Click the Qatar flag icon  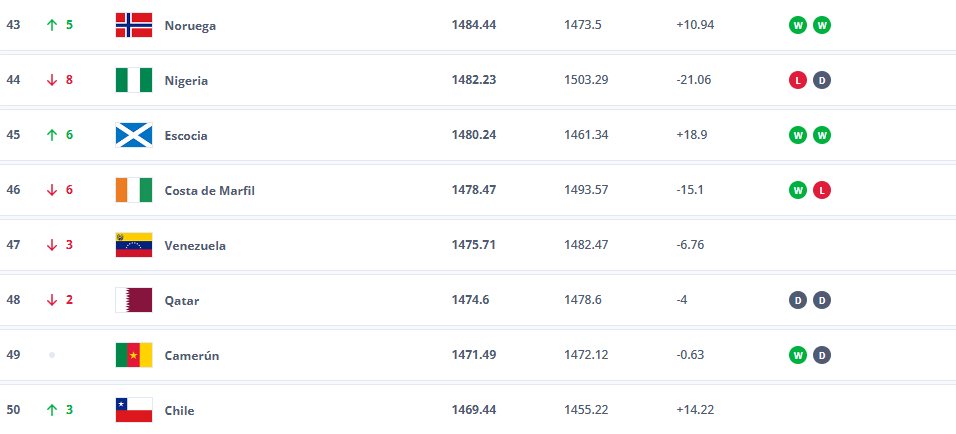[x=134, y=300]
